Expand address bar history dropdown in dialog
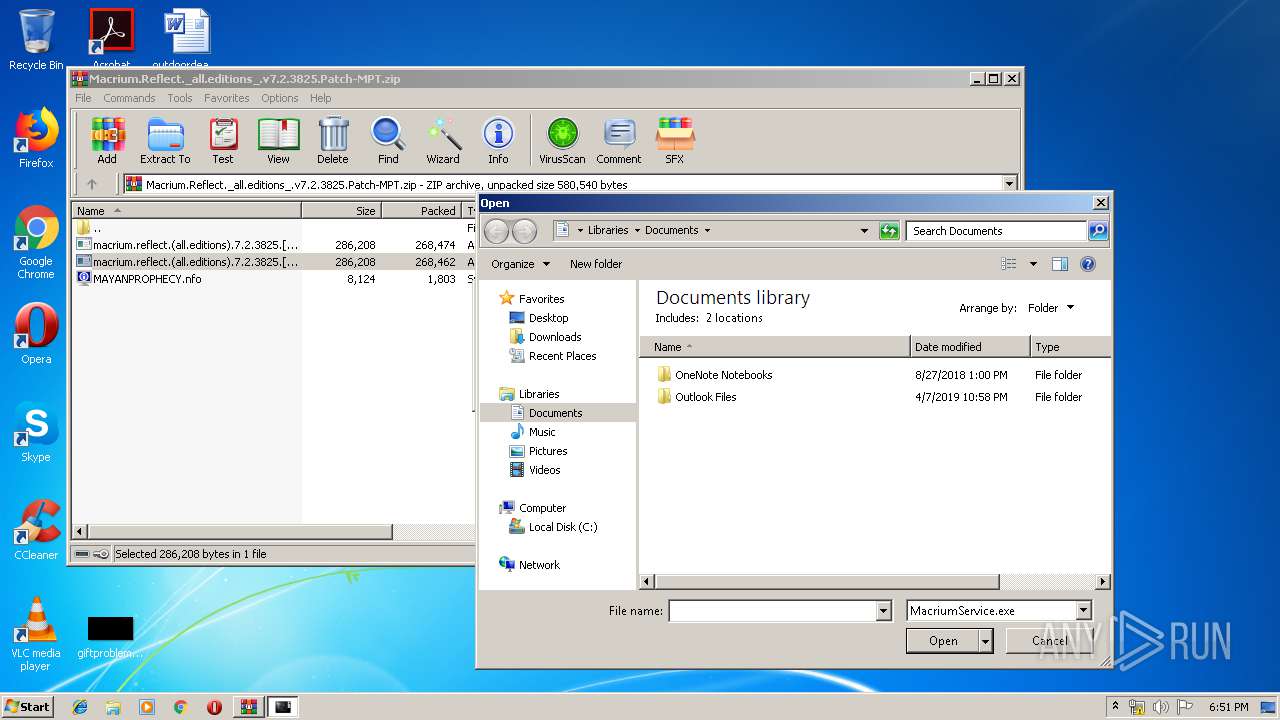Screen dimensions: 1280x720 pyautogui.click(x=864, y=231)
